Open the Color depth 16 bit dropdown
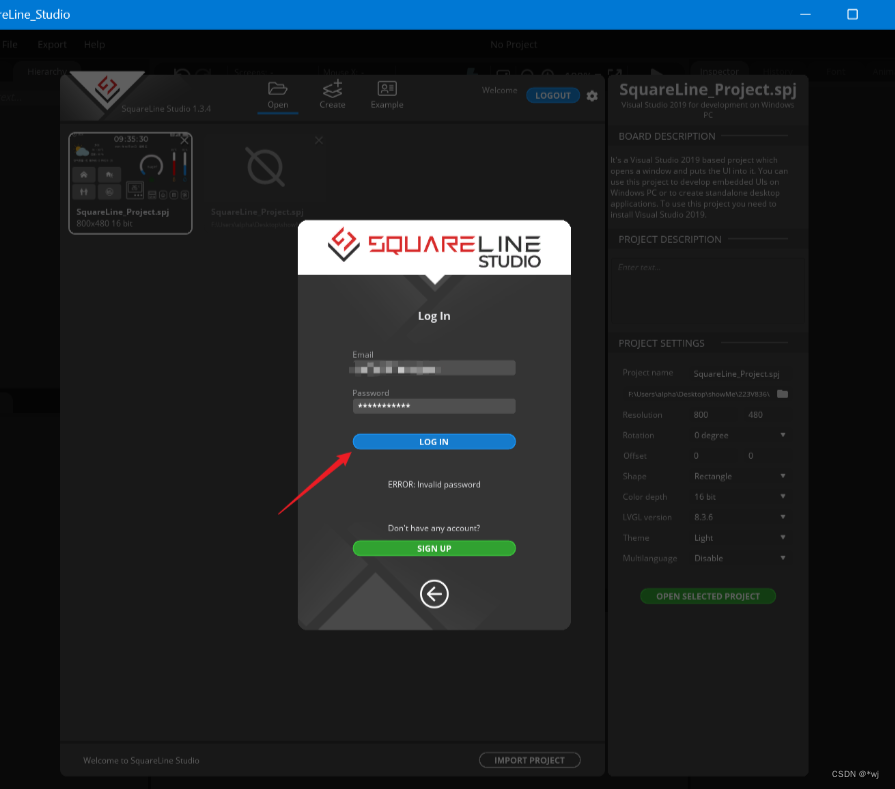 coord(740,497)
